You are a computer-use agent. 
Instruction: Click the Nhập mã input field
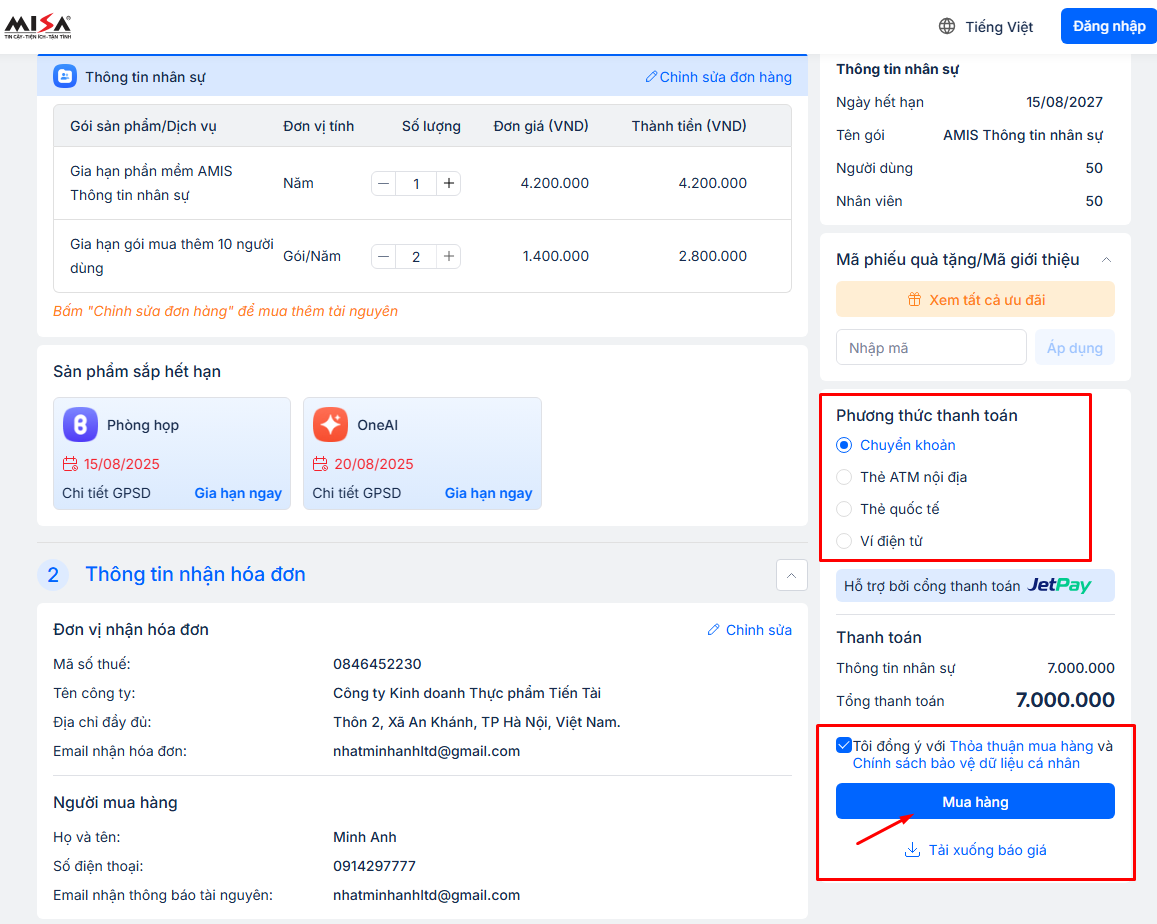coord(930,348)
